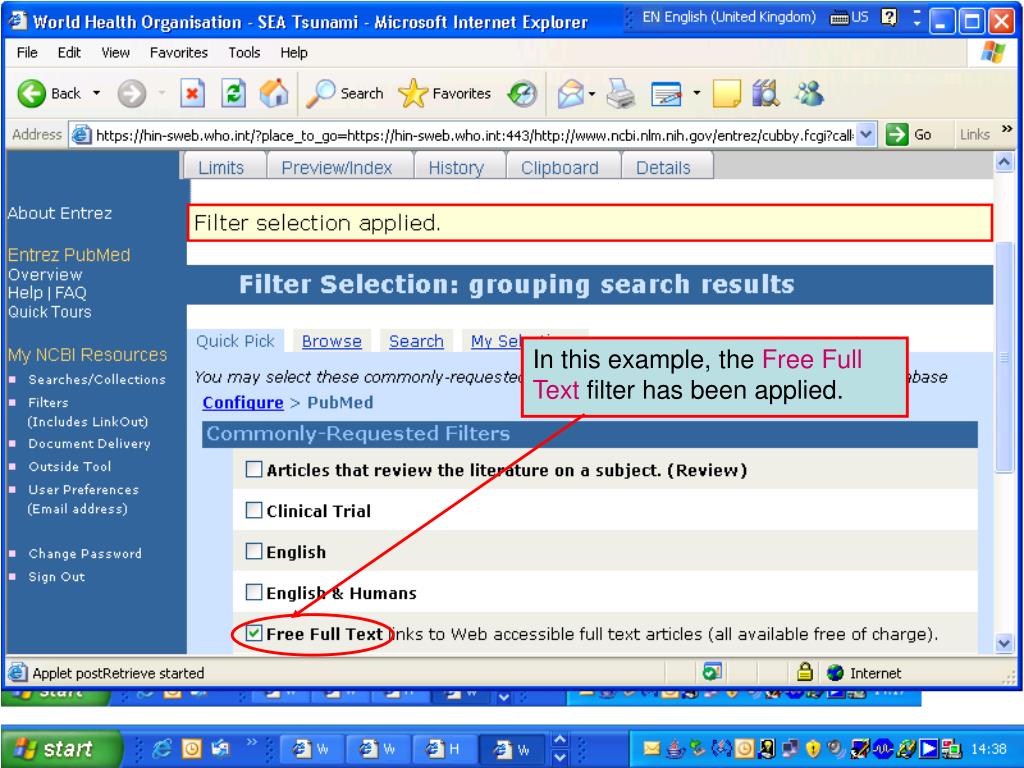Viewport: 1024px width, 768px height.
Task: Expand the Links toolbar chevron
Action: 1007,129
